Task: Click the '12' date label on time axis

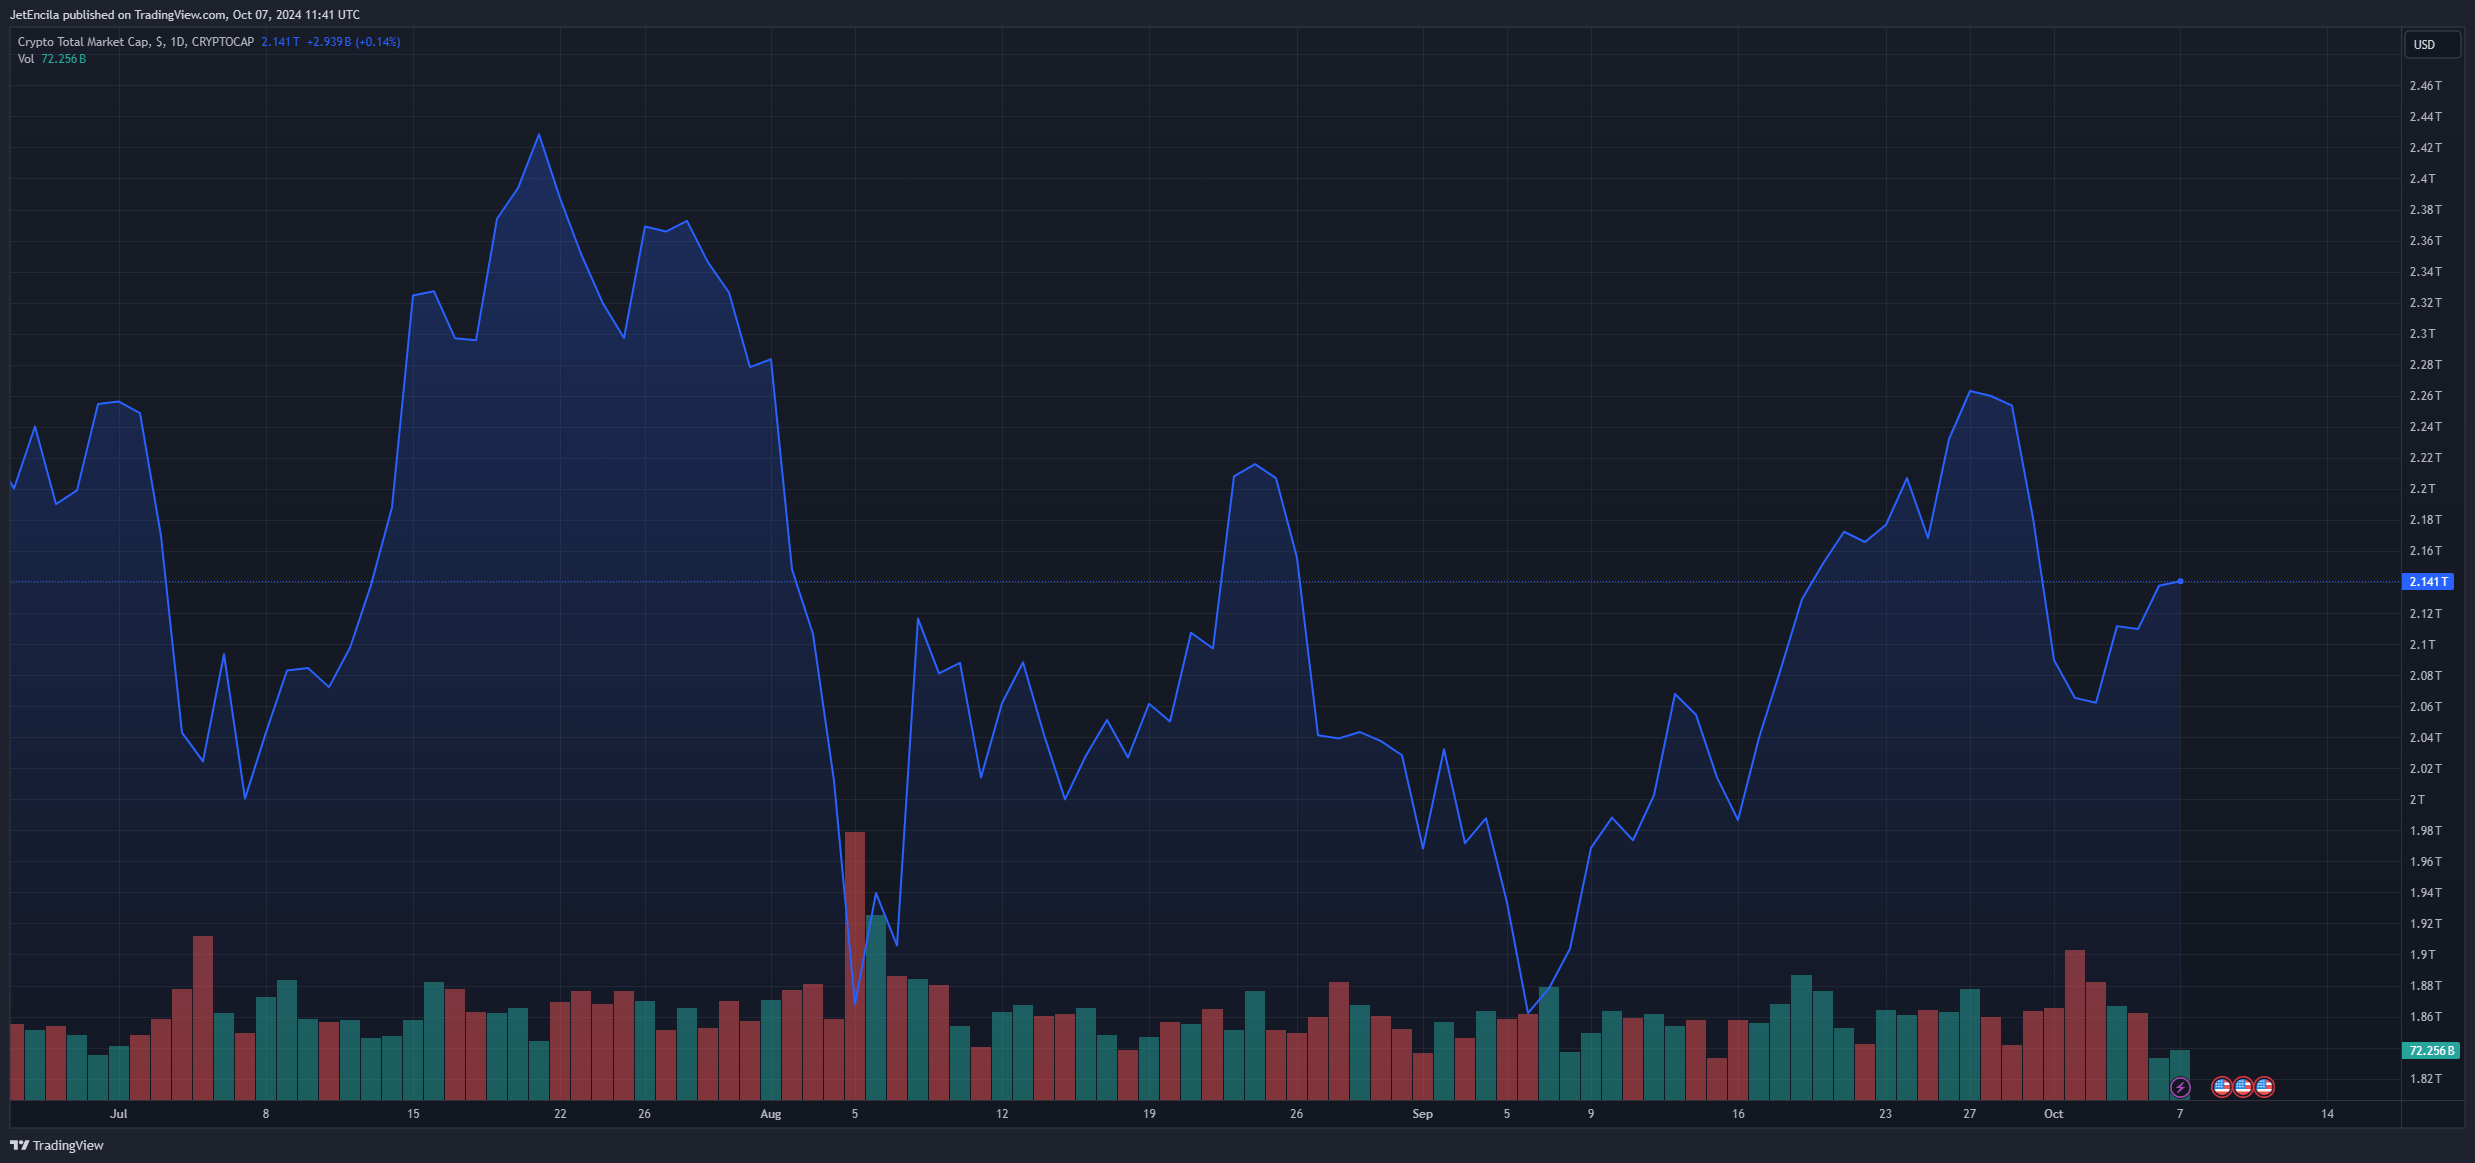Action: (1002, 1114)
